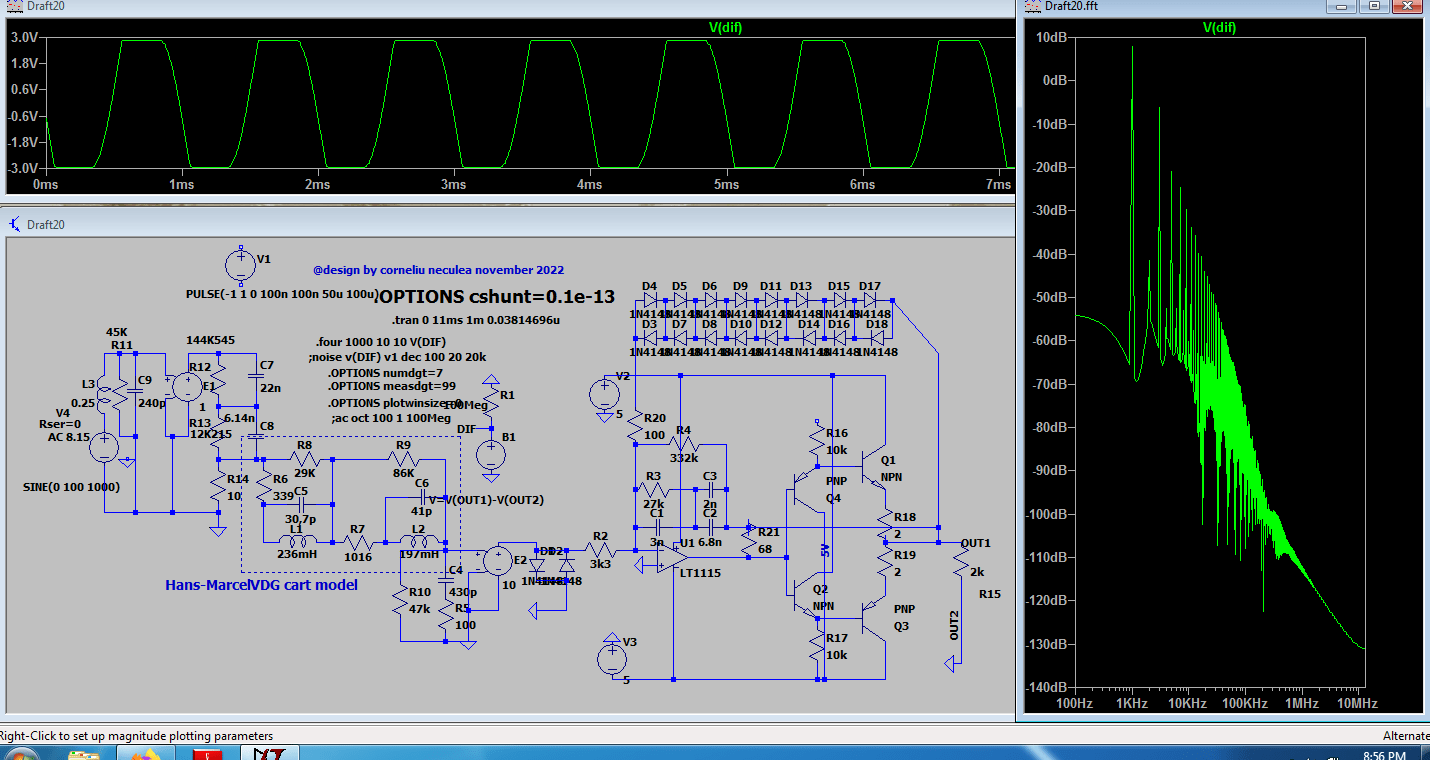
Task: Click the .tran 0 11ms directive
Action: [x=475, y=320]
